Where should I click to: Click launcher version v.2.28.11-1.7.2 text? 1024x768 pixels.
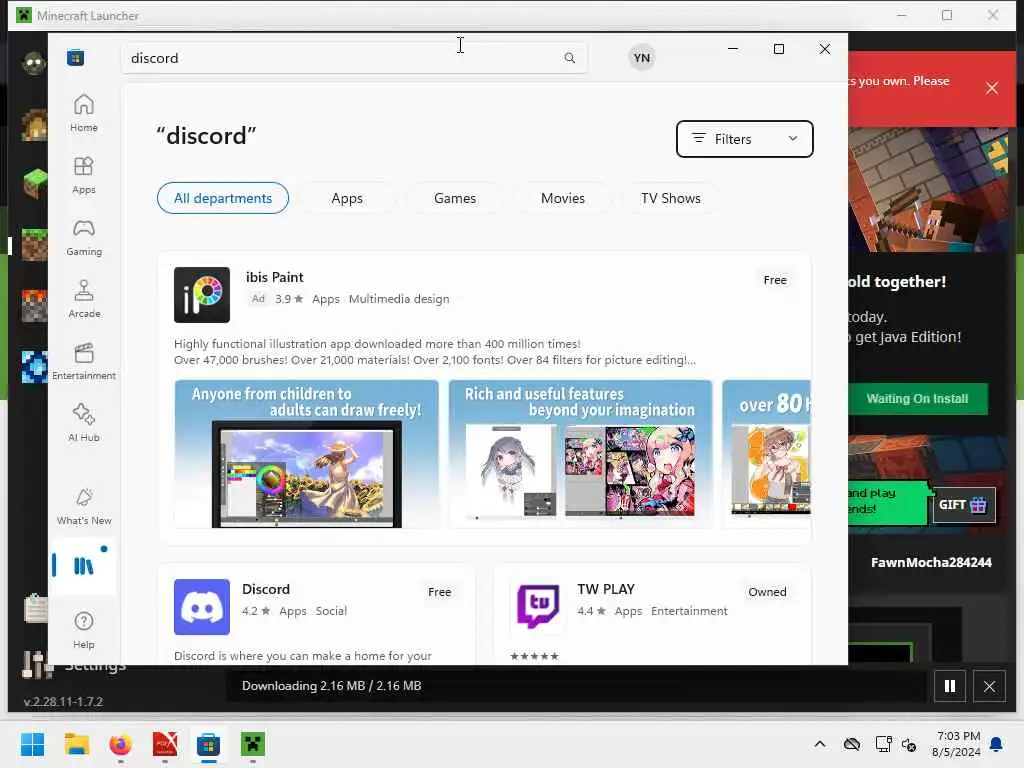pos(63,702)
